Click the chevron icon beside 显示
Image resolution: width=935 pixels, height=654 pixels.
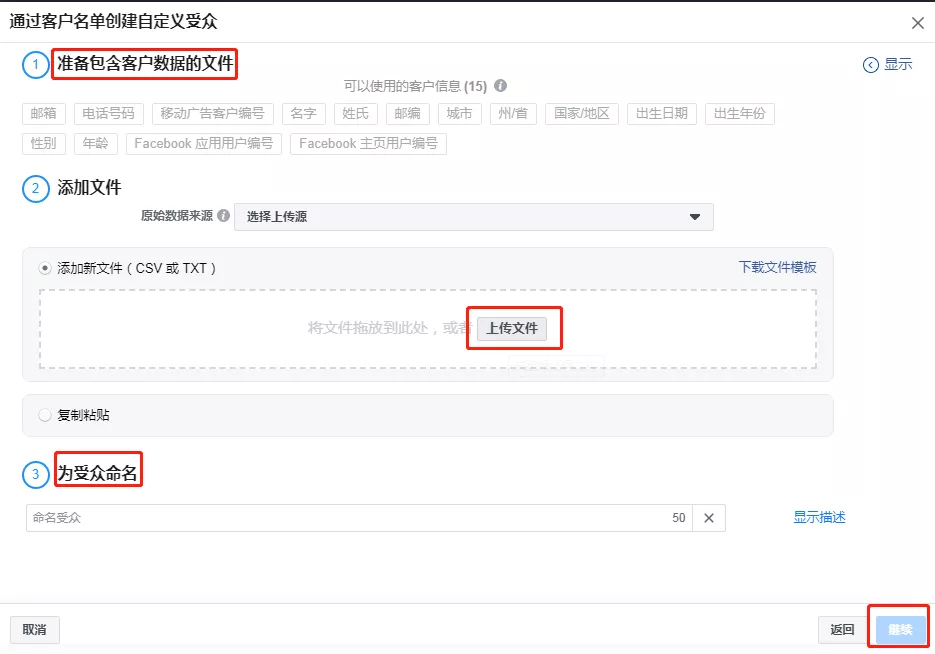(869, 63)
